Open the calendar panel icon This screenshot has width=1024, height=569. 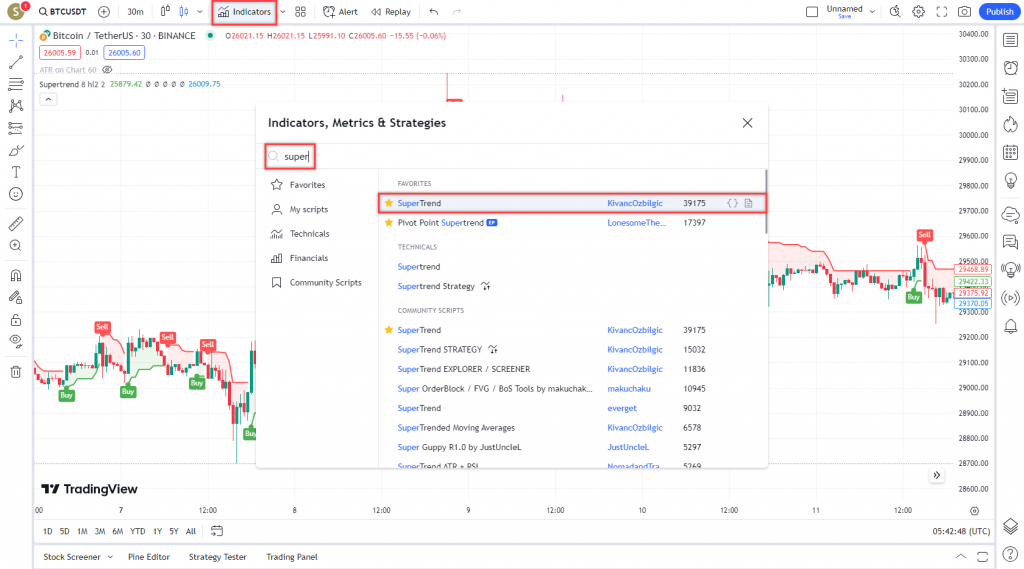tap(1010, 152)
